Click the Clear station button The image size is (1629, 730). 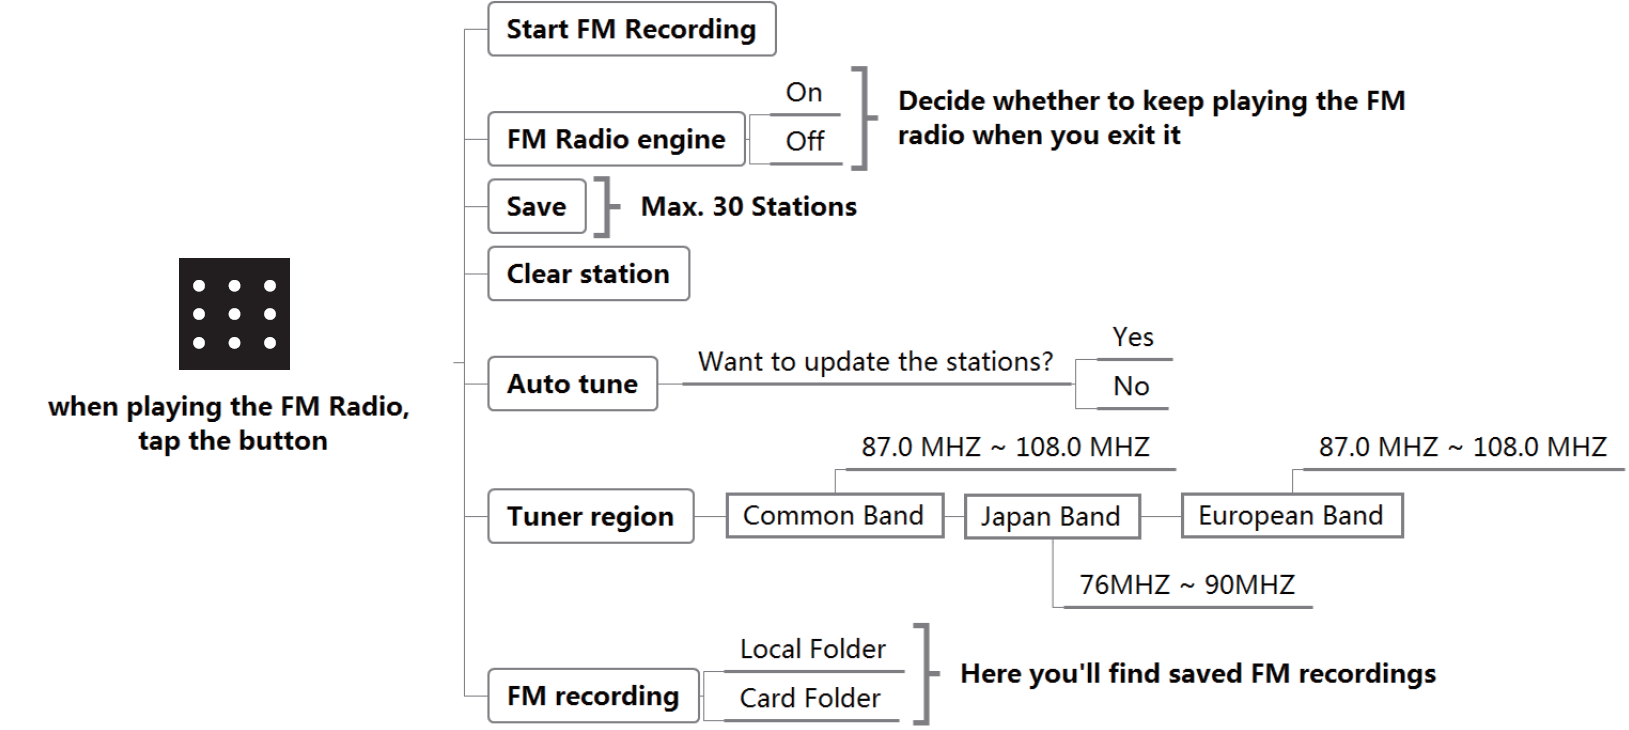(x=588, y=274)
